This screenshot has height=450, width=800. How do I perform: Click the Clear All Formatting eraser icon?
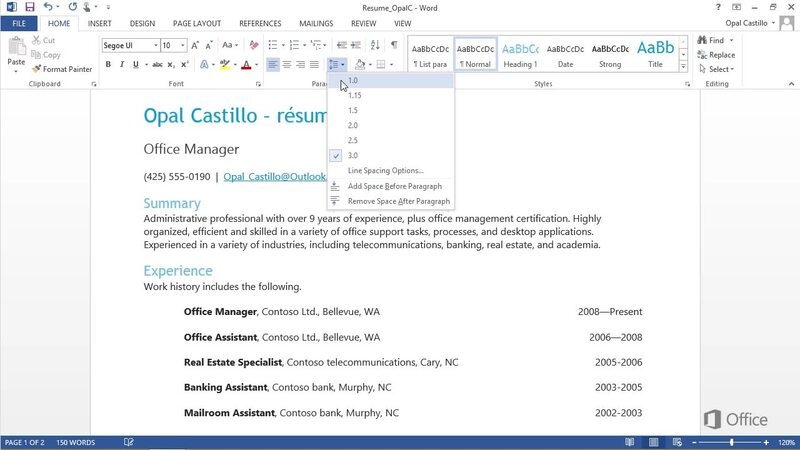click(254, 45)
